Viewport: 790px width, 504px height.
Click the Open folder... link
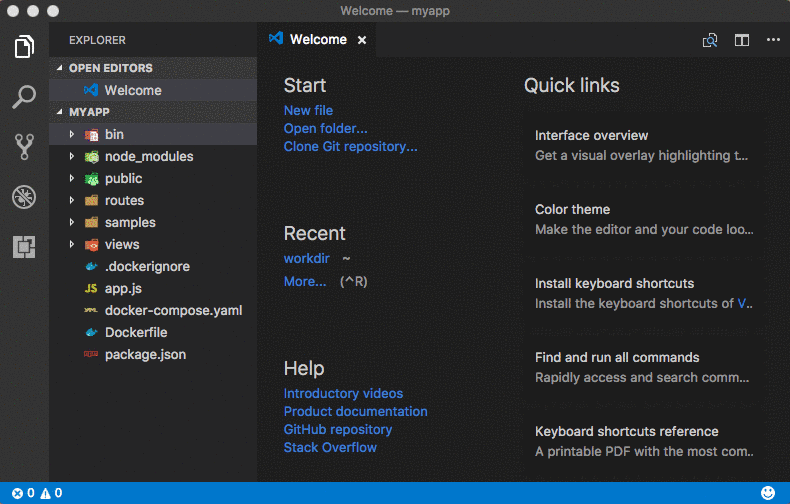tap(325, 129)
